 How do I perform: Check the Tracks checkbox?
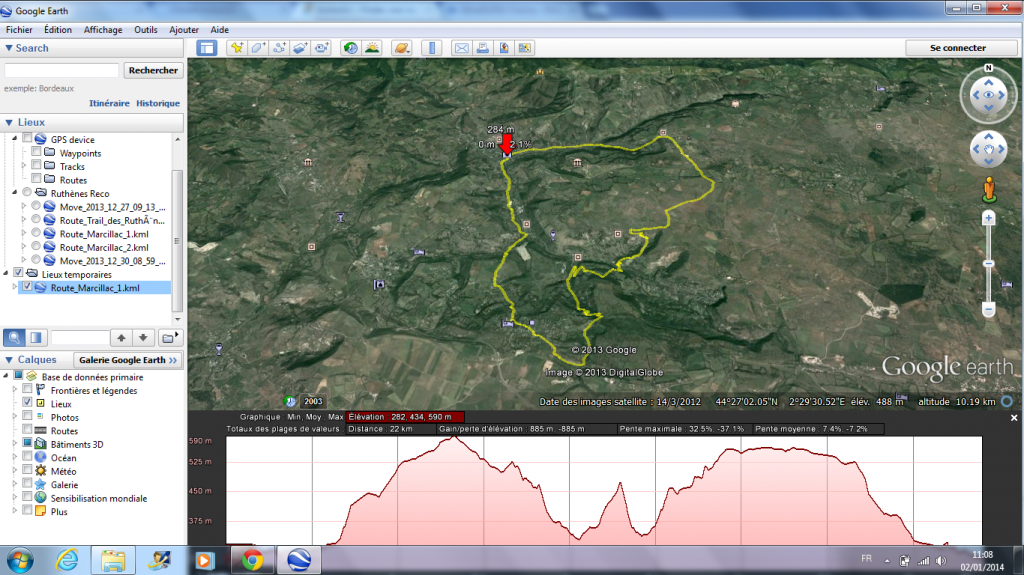37,165
